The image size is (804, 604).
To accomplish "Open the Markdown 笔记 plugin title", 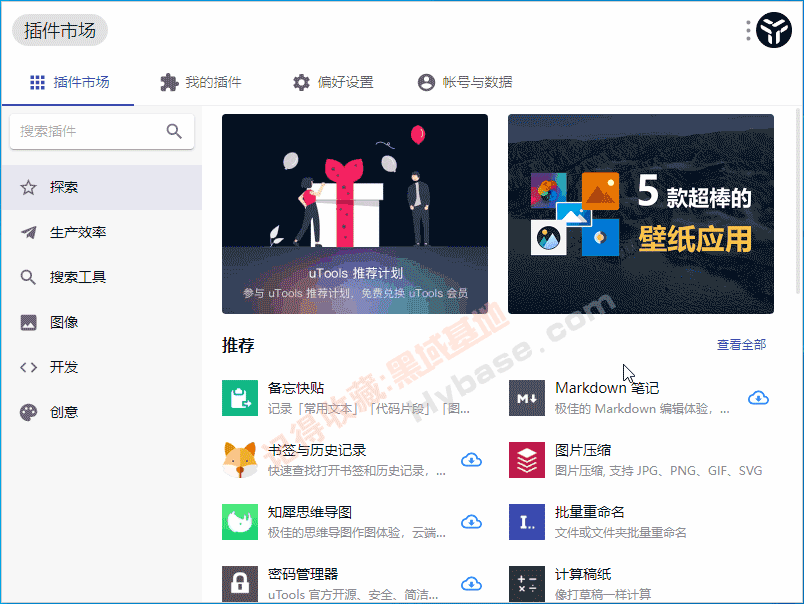I will (607, 388).
